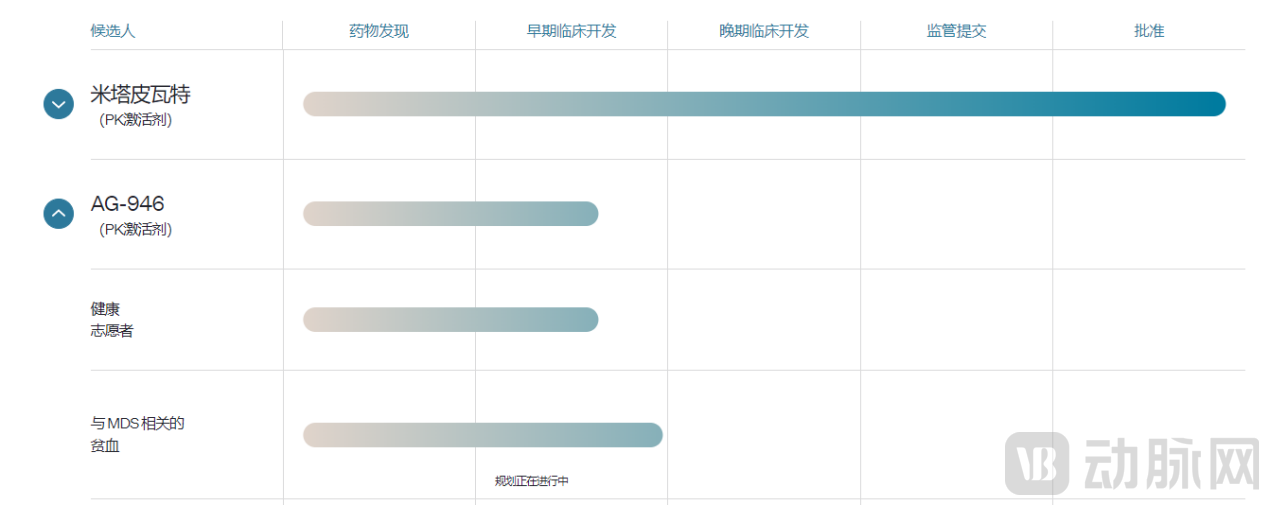Choose the 监管提交 column header
1269x505 pixels.
click(x=956, y=31)
